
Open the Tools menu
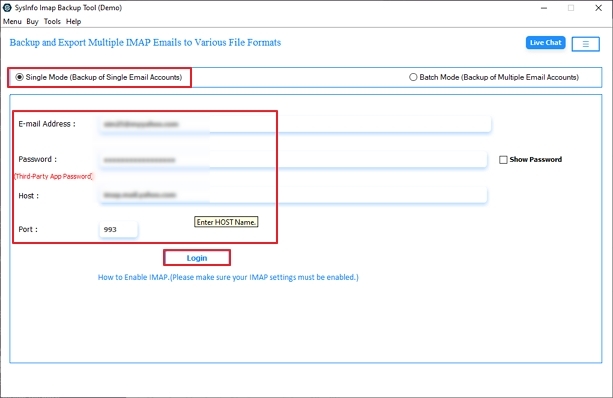(52, 22)
